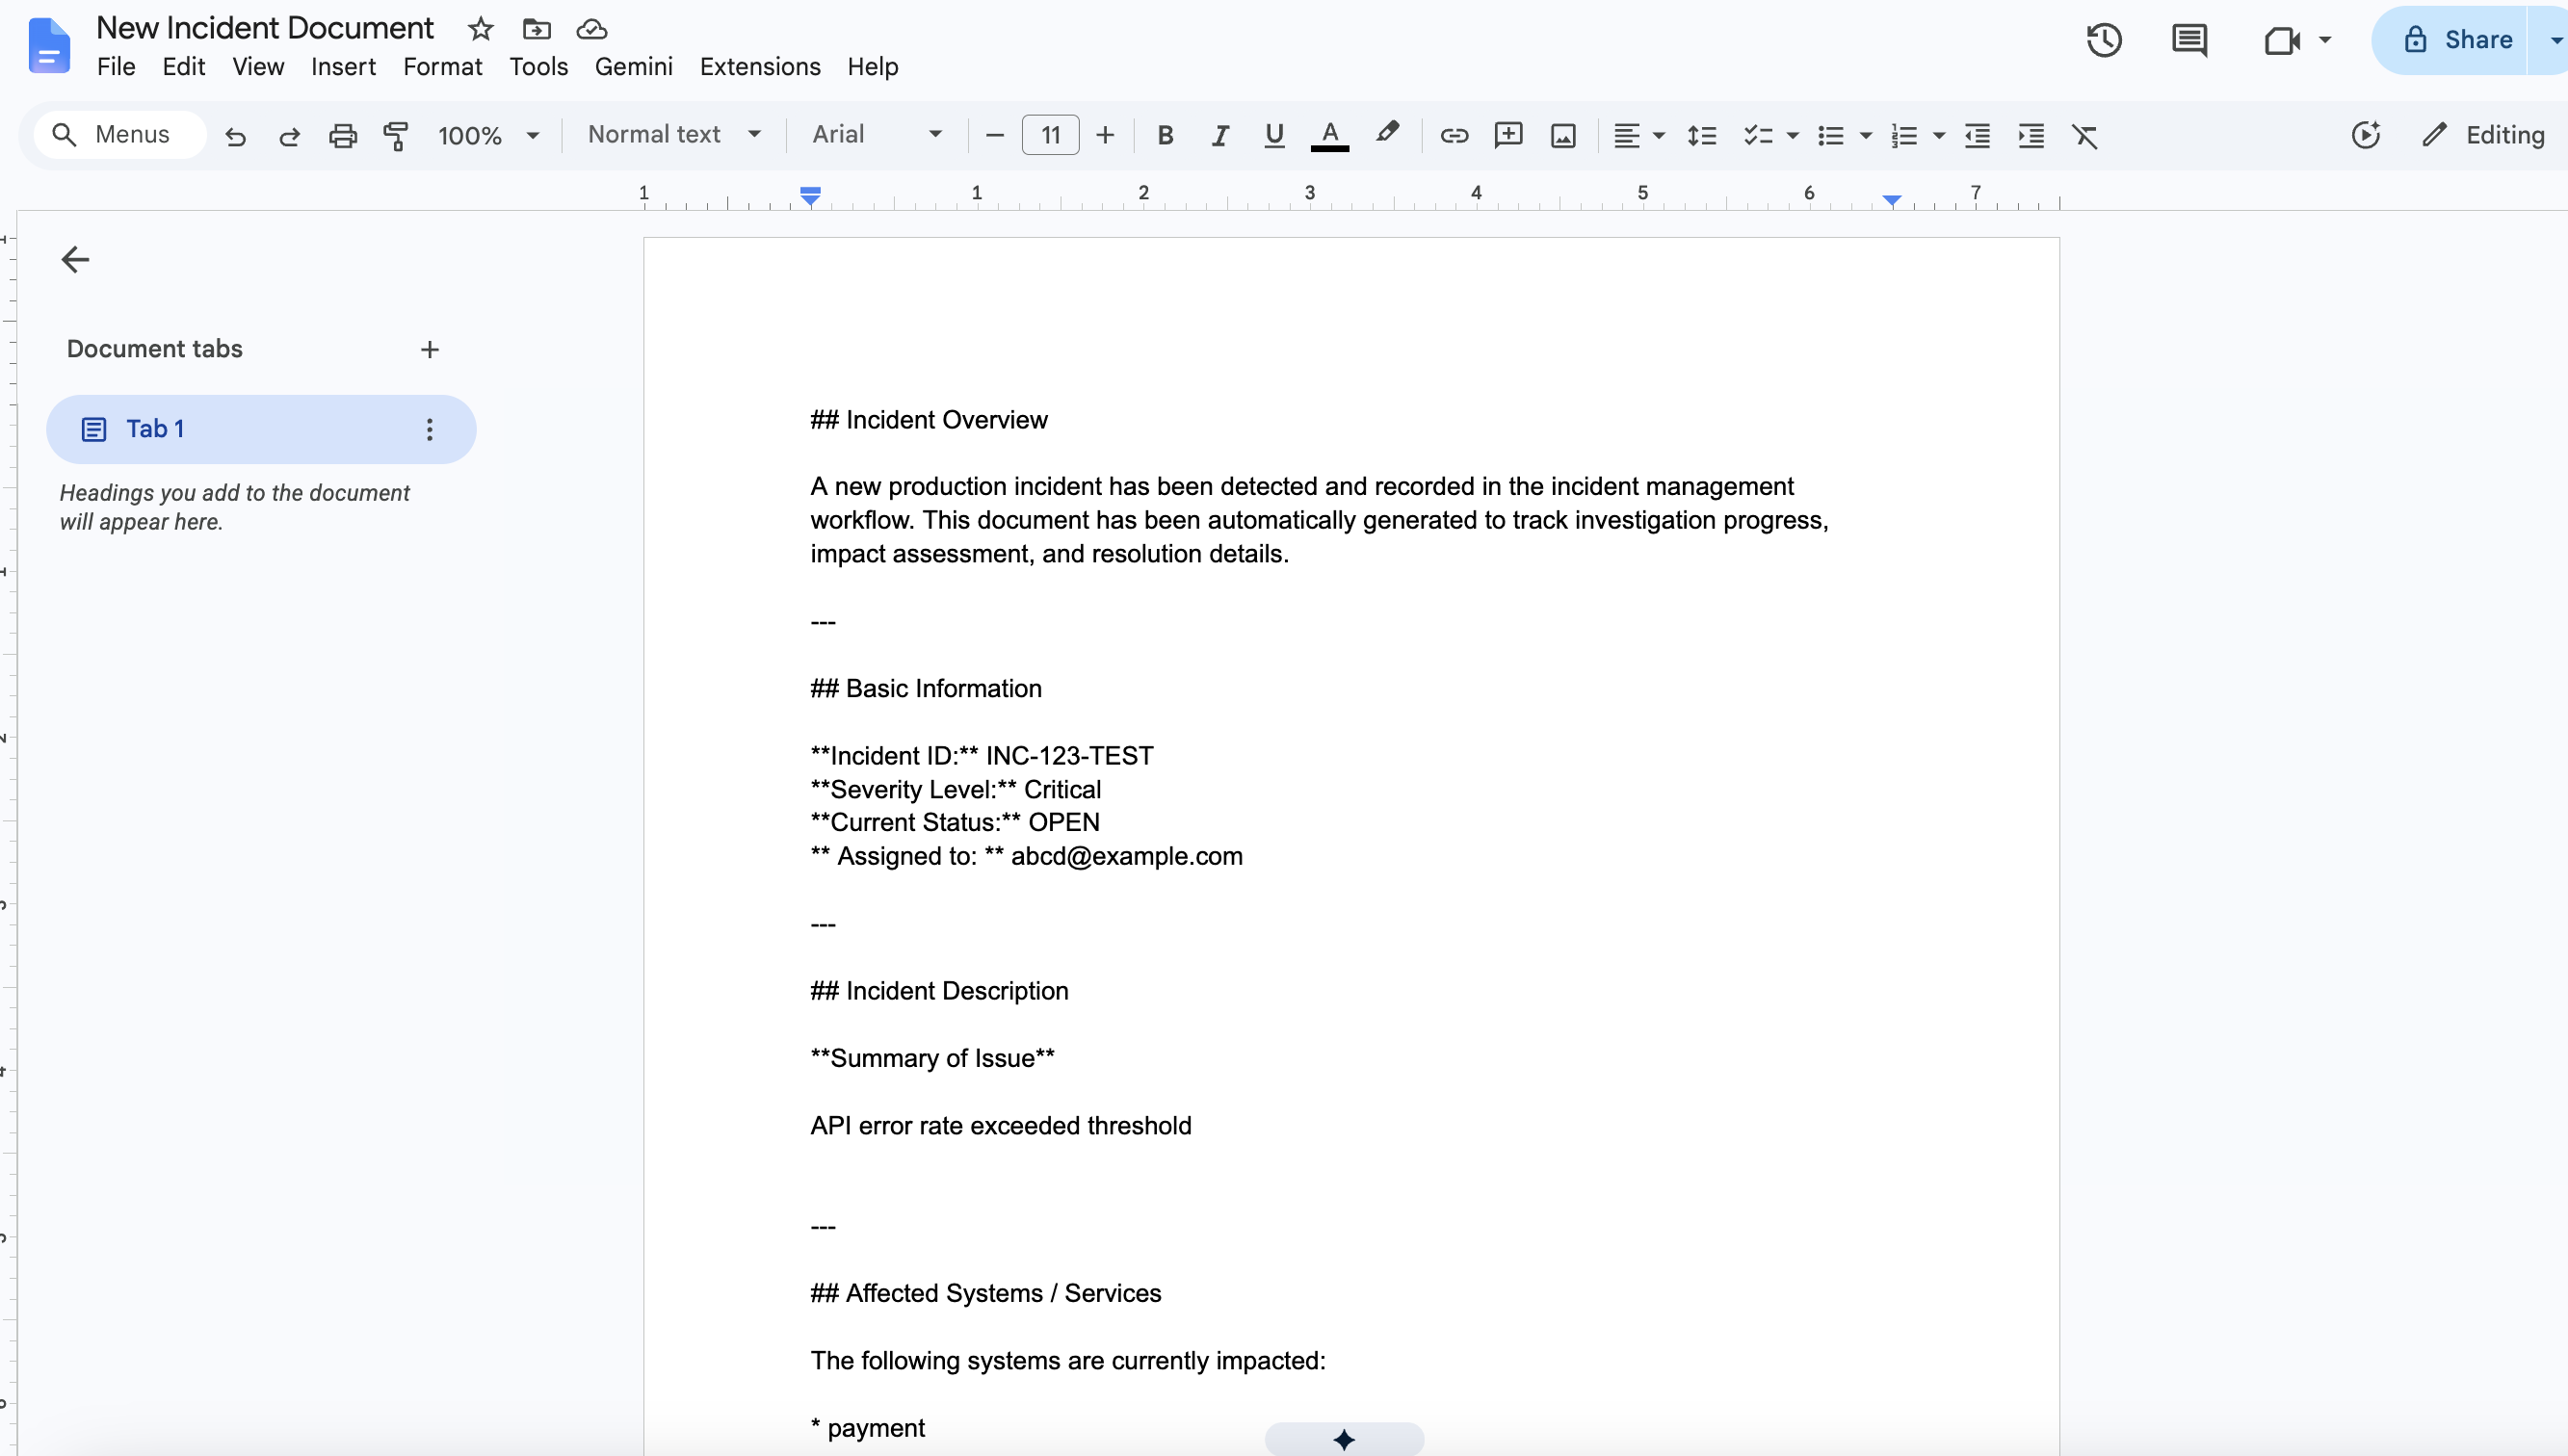
Task: Toggle italic formatting
Action: 1219,135
